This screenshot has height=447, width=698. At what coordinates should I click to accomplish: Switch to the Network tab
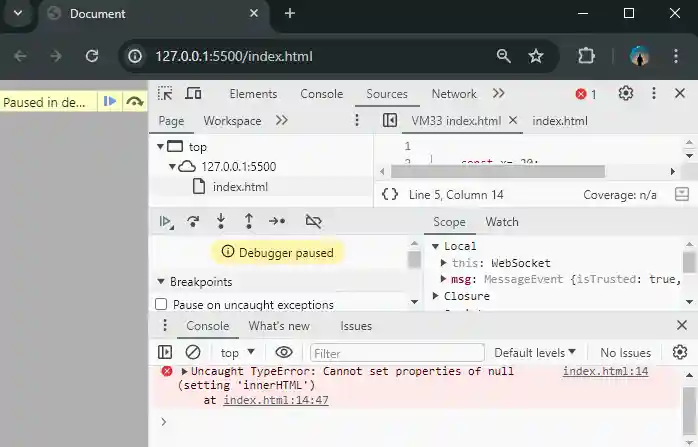click(x=454, y=94)
